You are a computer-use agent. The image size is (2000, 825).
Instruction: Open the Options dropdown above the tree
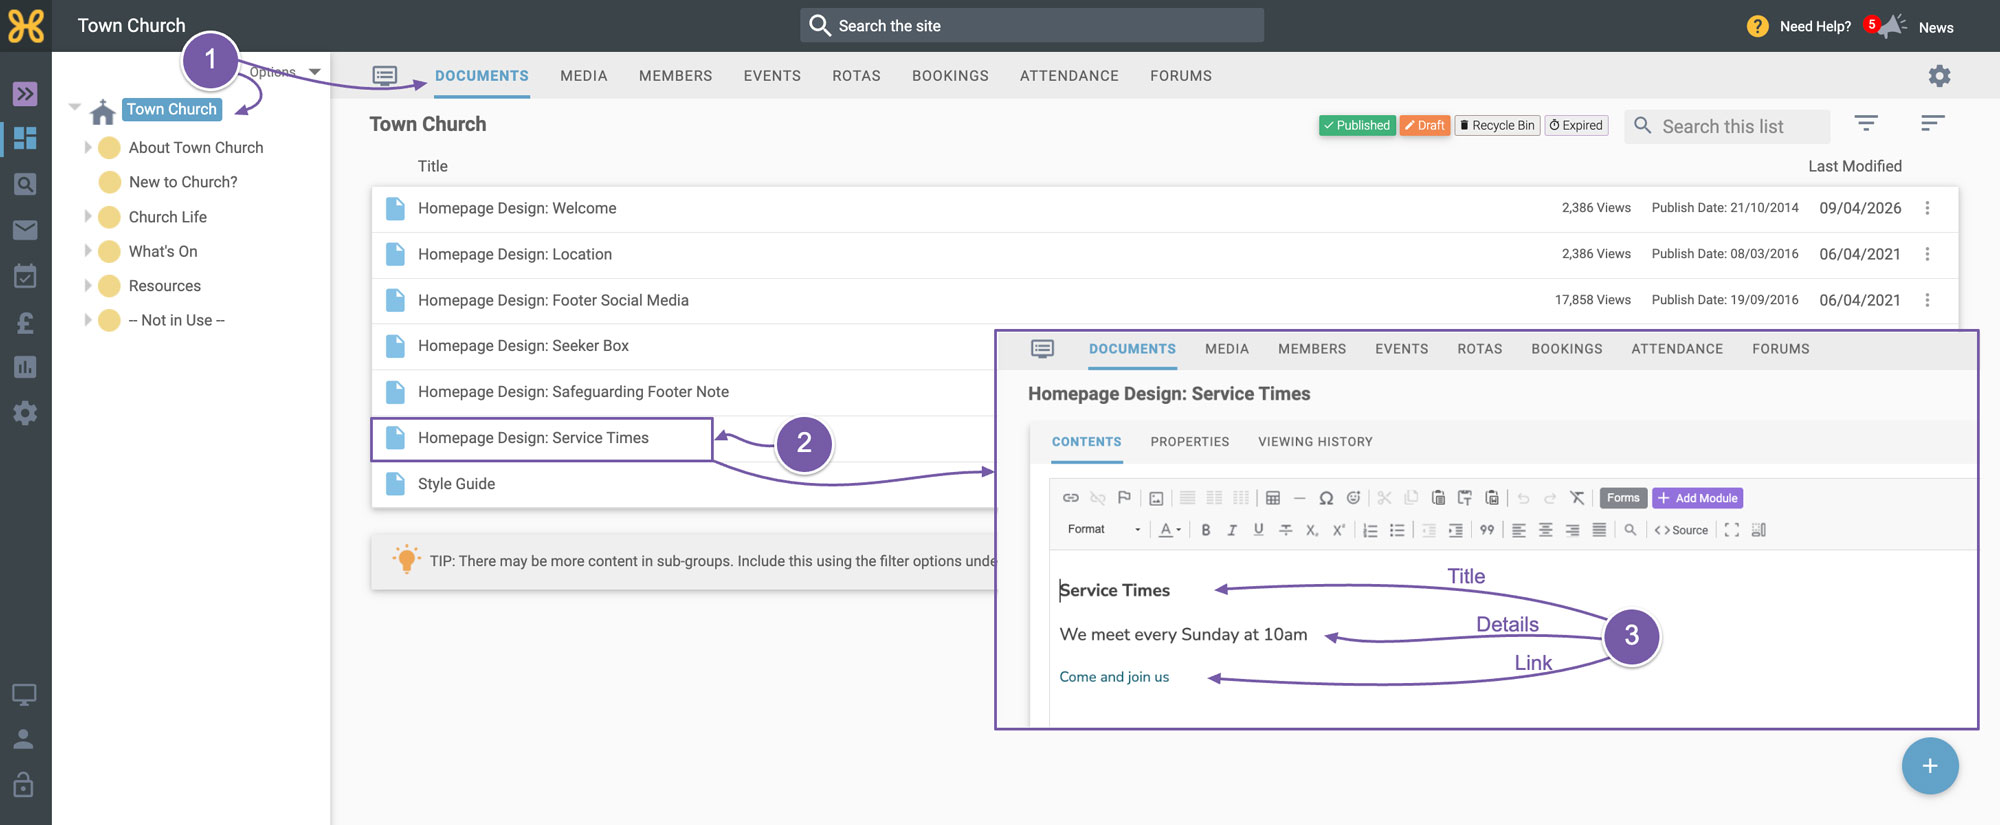[286, 72]
